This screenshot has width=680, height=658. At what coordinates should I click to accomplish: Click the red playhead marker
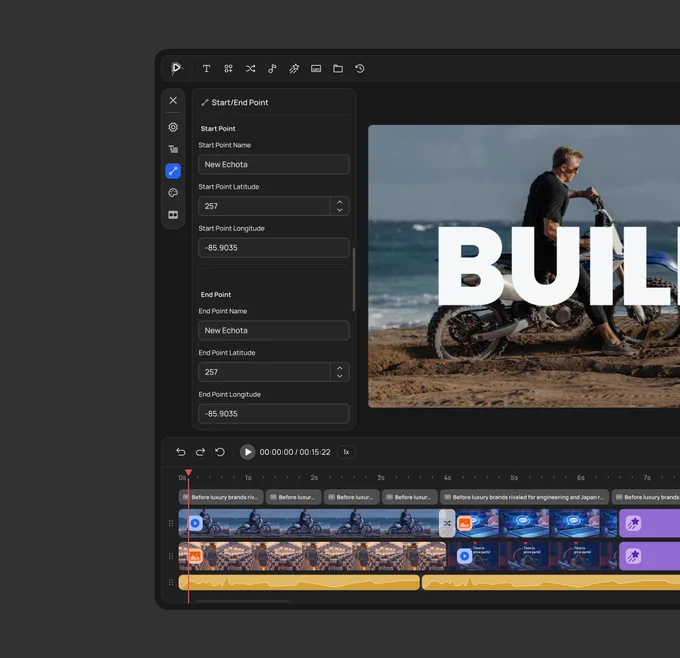188,472
